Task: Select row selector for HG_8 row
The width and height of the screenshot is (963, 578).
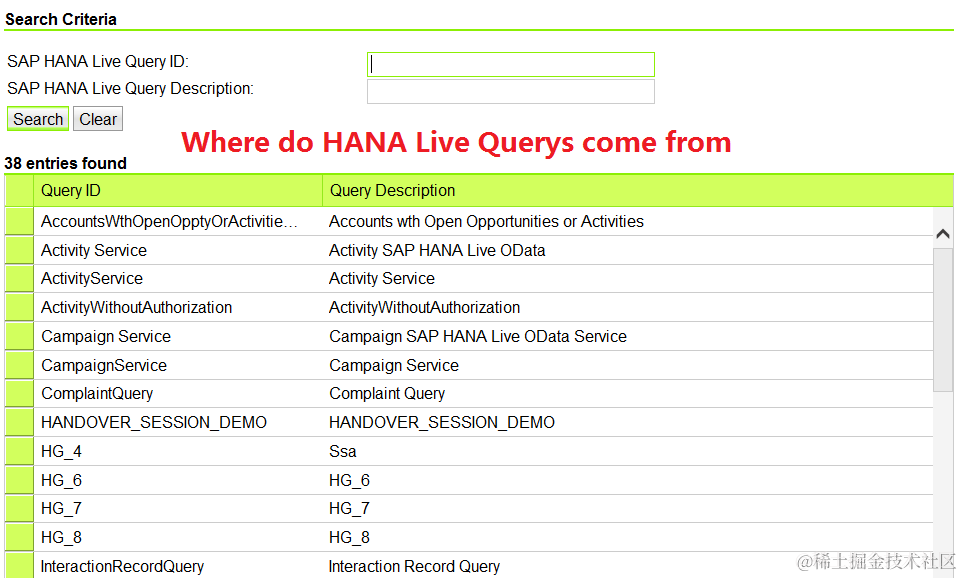Action: [19, 537]
